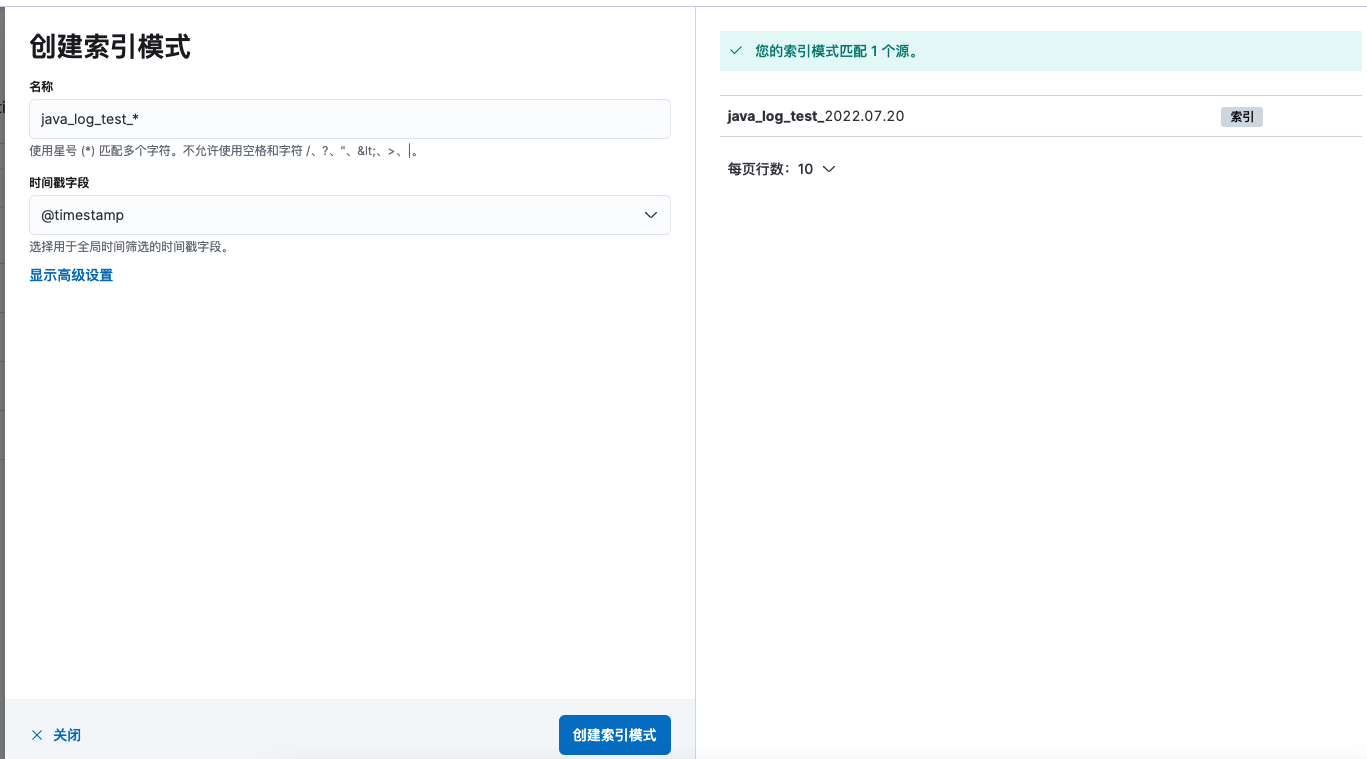The width and height of the screenshot is (1367, 759).
Task: Click the 选择用于全局时间筛选的时间戳字段 help text
Action: coord(129,247)
